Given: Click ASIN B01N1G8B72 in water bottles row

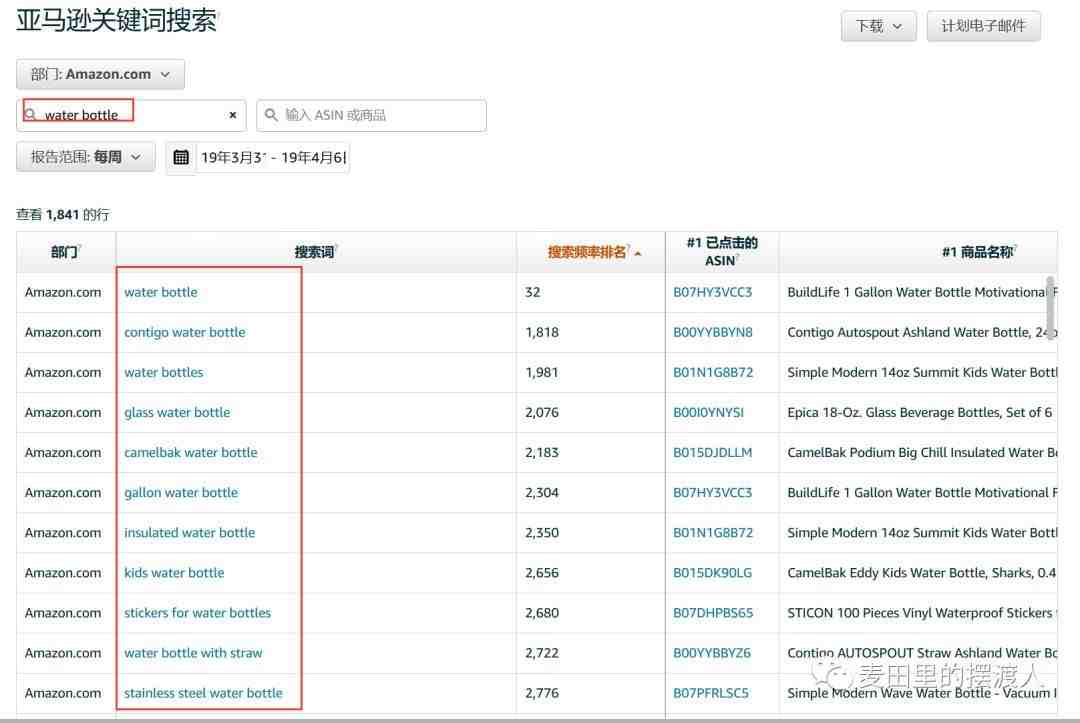Looking at the screenshot, I should pos(713,372).
